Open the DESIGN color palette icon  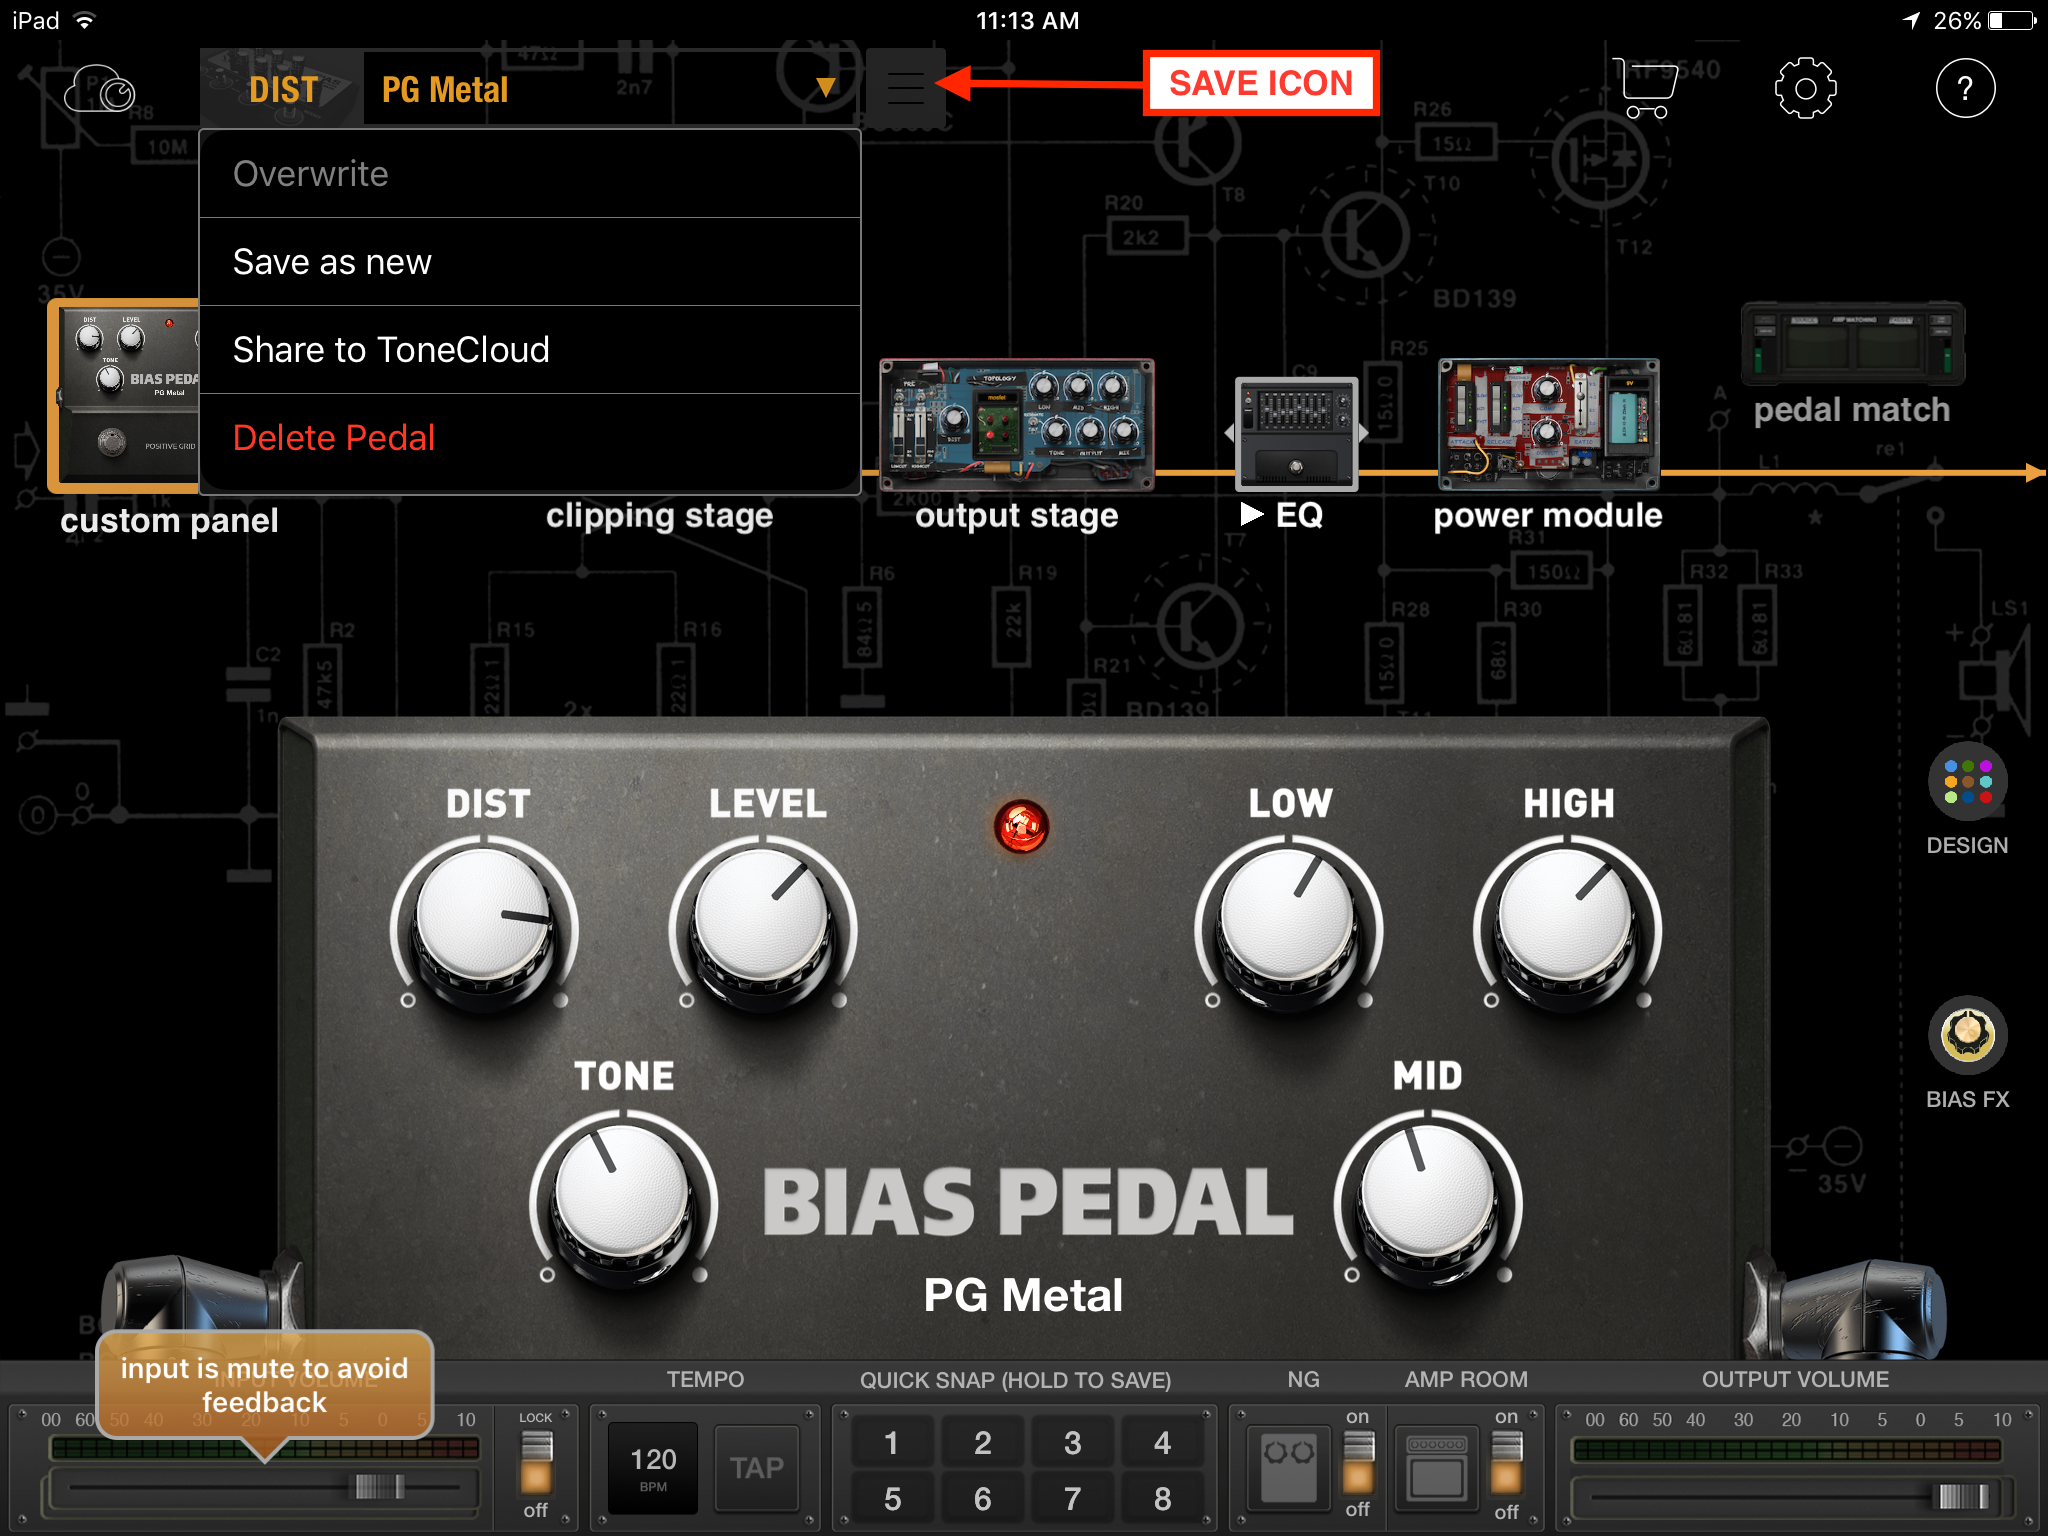(x=1967, y=782)
